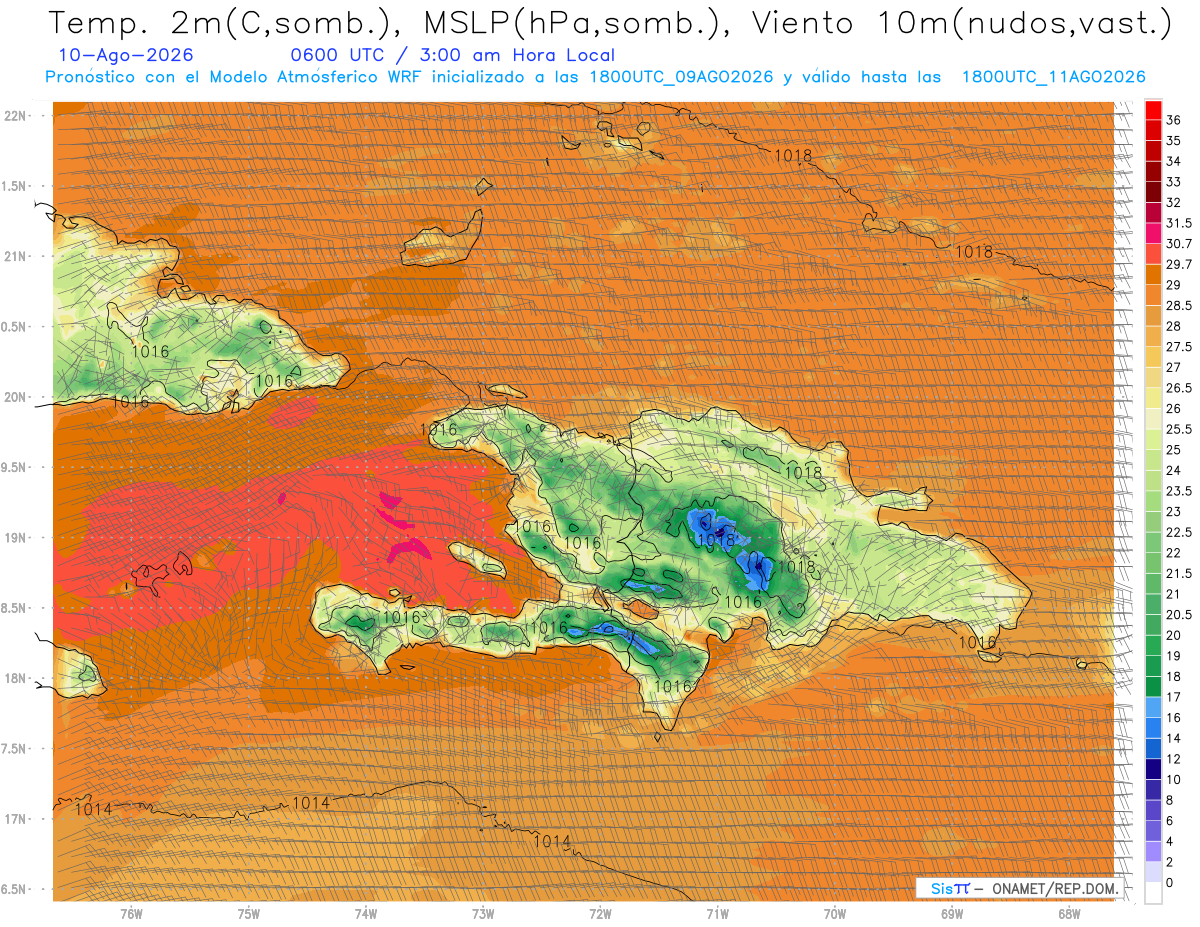Image resolution: width=1200 pixels, height=927 pixels.
Task: Select the '1800UTC_11AGO2026' valid-until time
Action: coord(1054,77)
